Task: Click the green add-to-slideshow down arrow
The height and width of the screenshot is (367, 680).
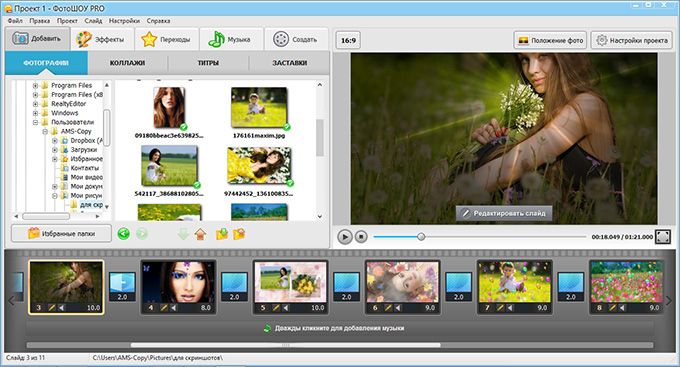Action: (x=183, y=234)
